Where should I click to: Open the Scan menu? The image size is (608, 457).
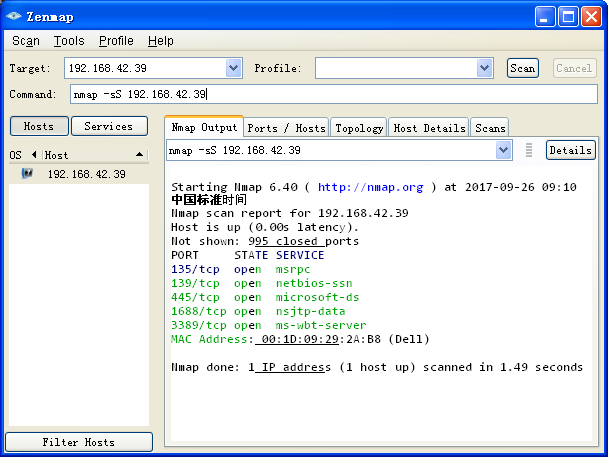point(26,41)
